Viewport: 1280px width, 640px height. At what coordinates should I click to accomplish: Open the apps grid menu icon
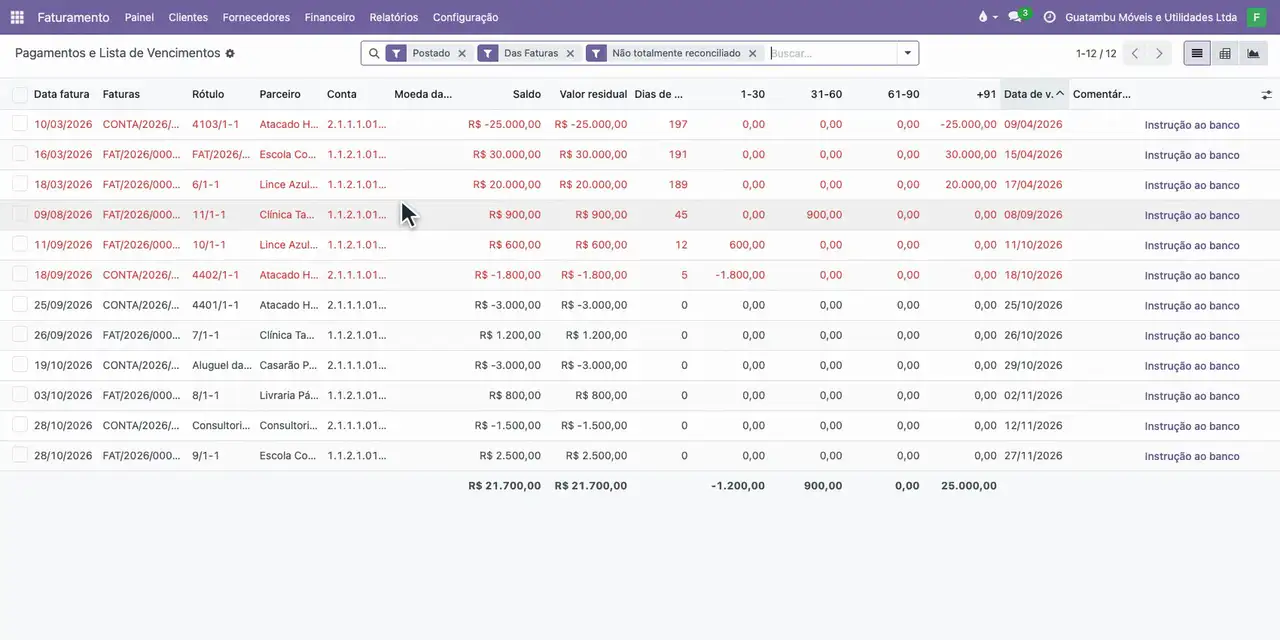point(17,17)
